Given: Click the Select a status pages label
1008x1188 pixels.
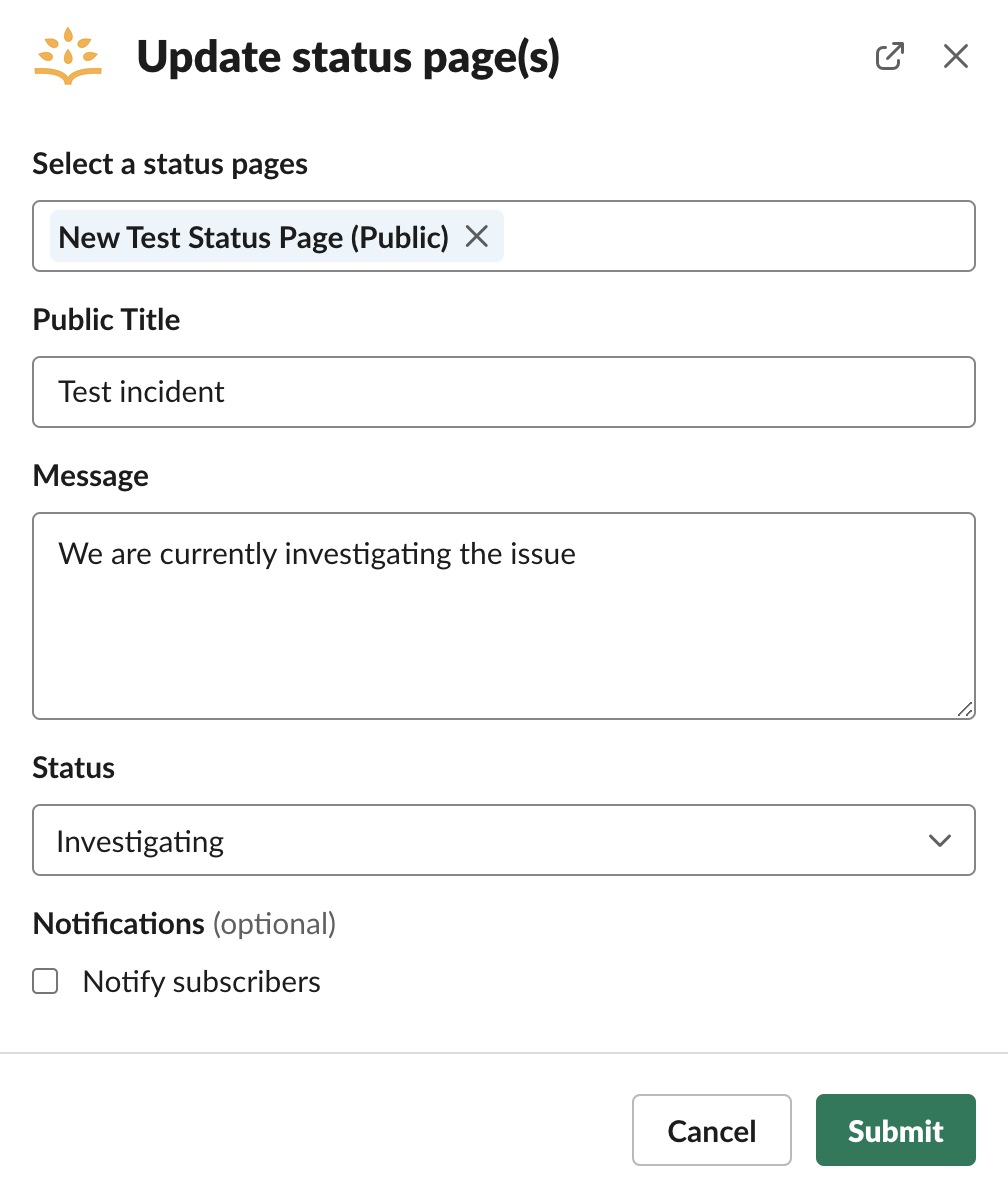Looking at the screenshot, I should pyautogui.click(x=170, y=164).
